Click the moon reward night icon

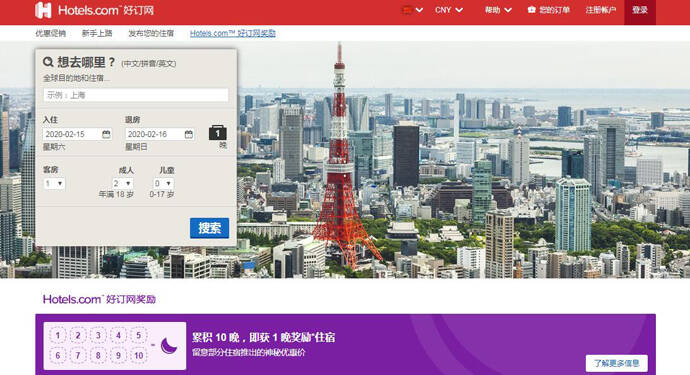click(169, 346)
